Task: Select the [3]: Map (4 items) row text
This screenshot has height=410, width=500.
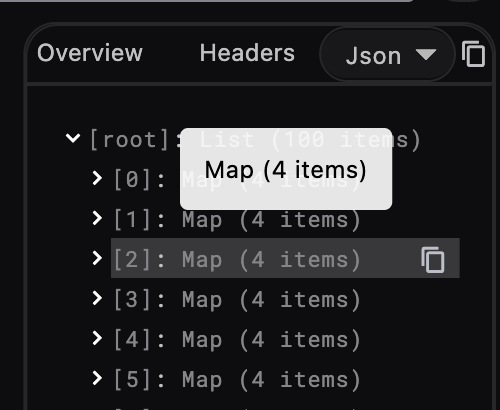Action: (237, 300)
